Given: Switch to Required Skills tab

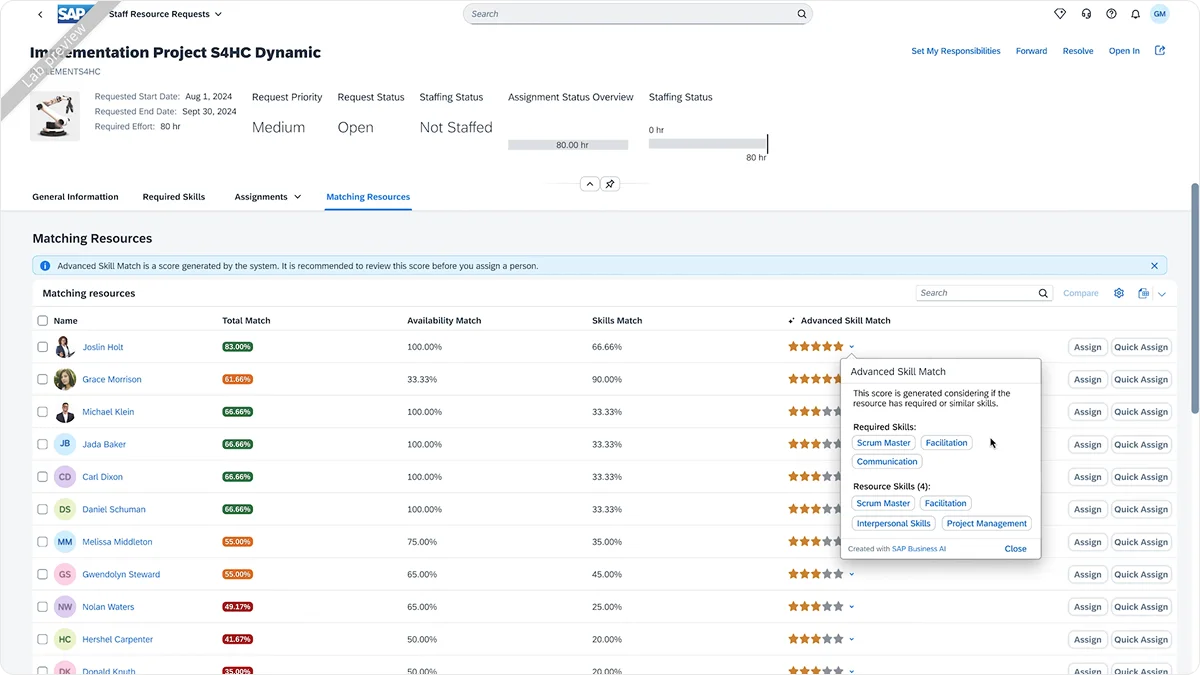Looking at the screenshot, I should coord(174,197).
